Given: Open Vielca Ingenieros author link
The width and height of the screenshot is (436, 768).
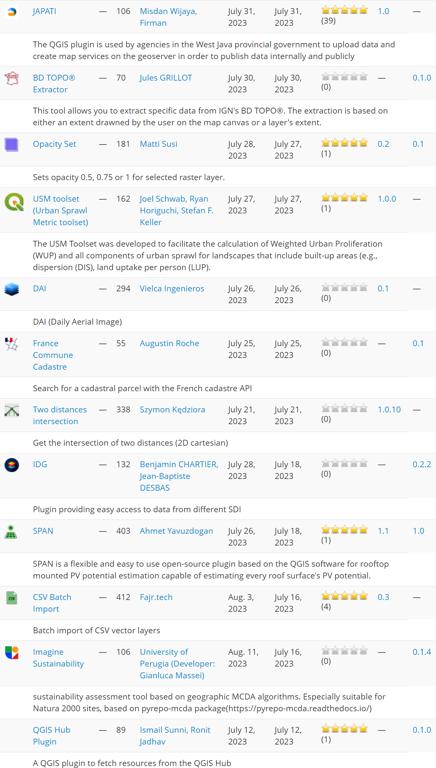Looking at the screenshot, I should pos(172,288).
